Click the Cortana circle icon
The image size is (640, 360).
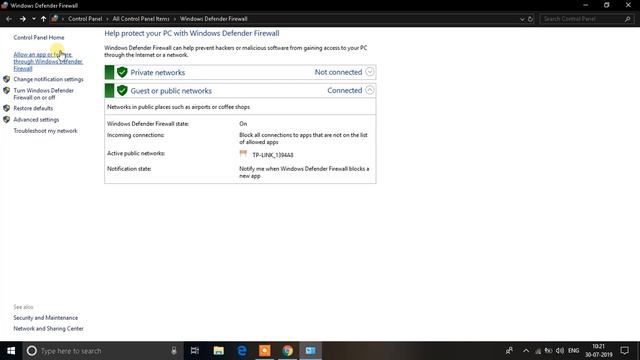point(32,351)
